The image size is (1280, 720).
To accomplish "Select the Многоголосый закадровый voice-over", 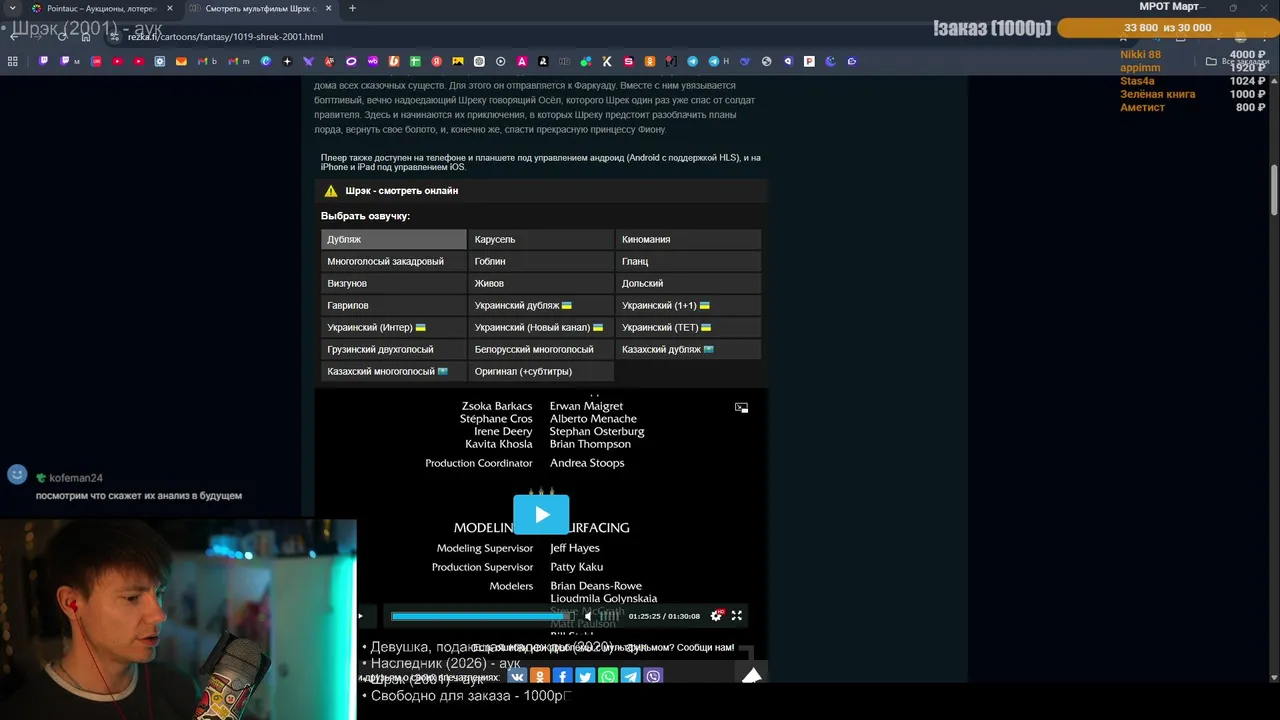I will (x=393, y=262).
